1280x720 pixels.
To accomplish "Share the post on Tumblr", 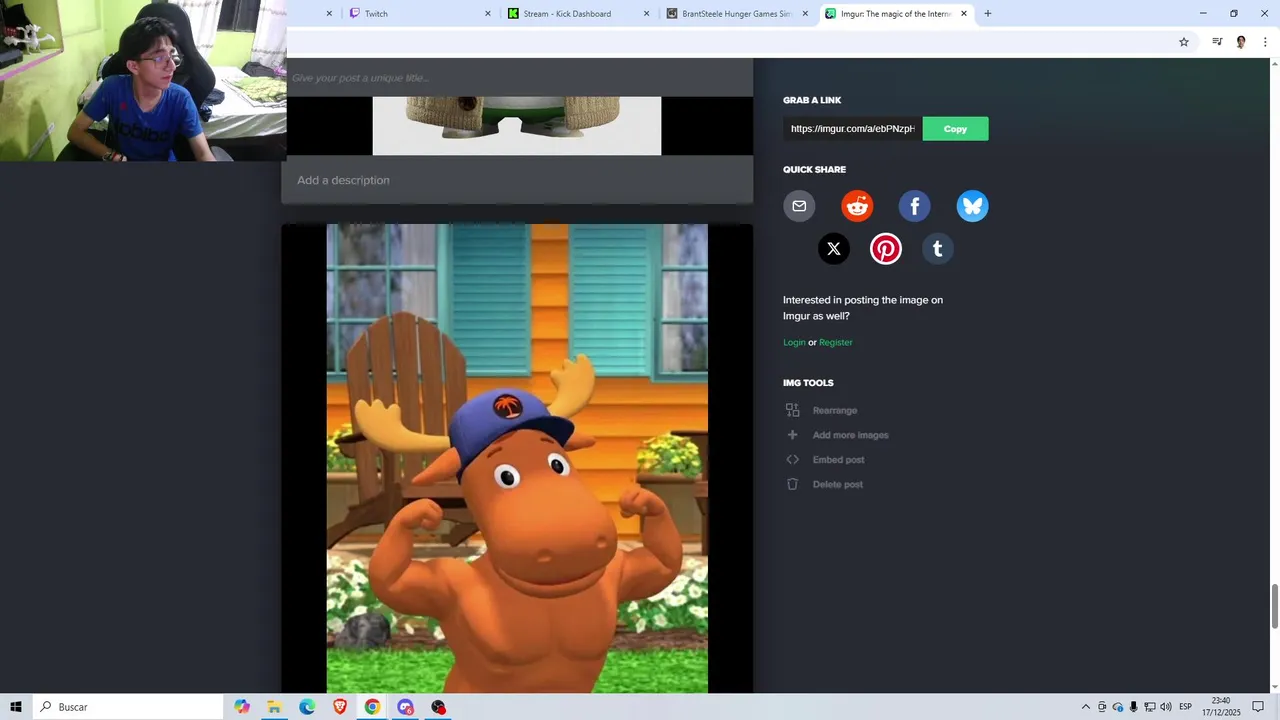I will coord(938,249).
